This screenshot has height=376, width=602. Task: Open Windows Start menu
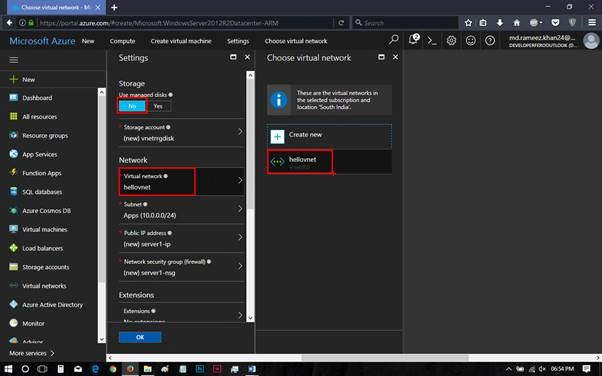[x=8, y=369]
